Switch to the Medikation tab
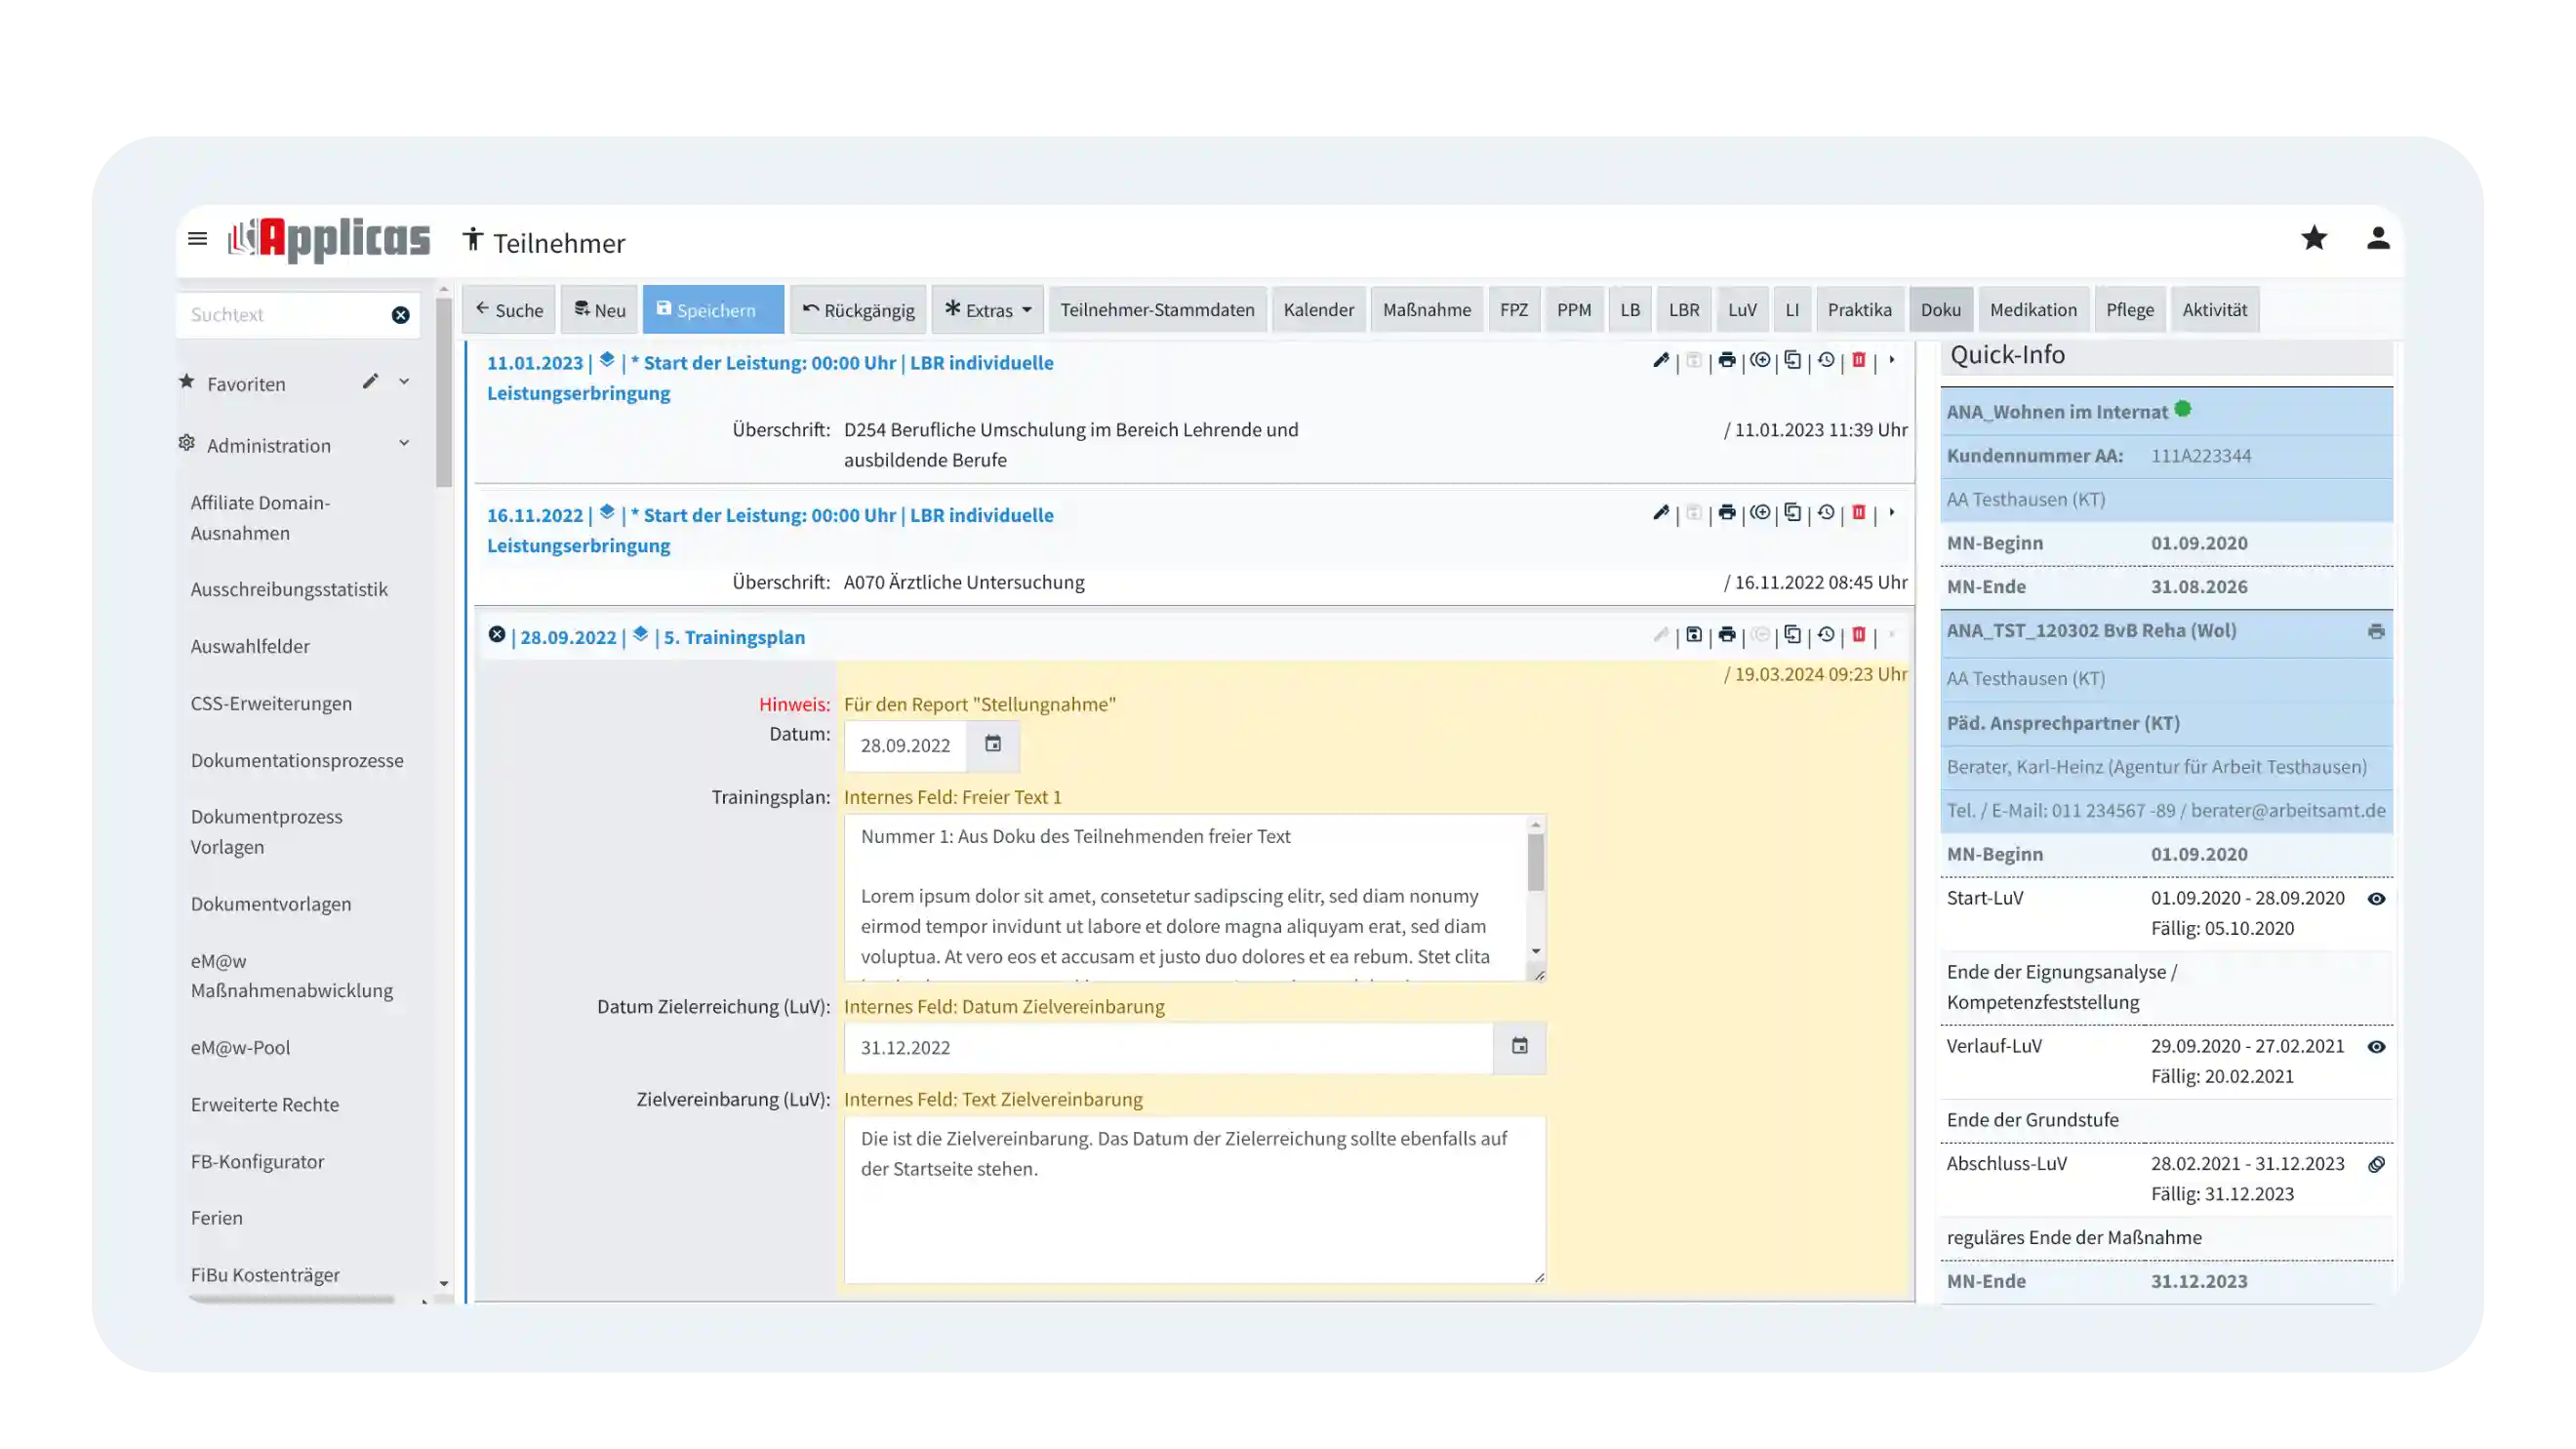Screen dimensions: 2576x1449 2032,310
